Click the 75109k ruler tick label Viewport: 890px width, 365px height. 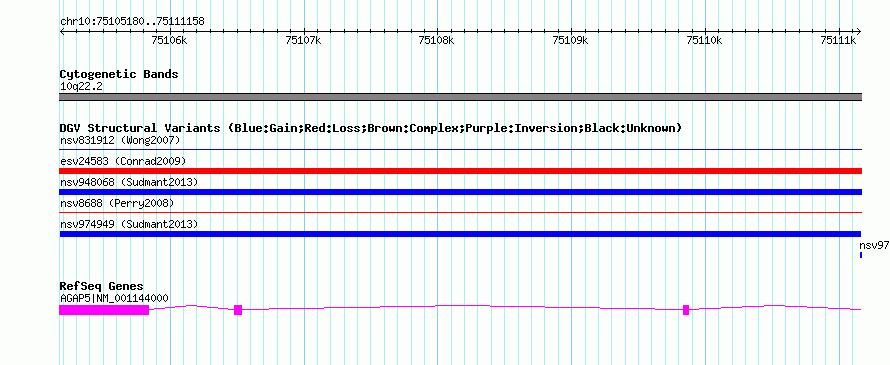pyautogui.click(x=570, y=40)
